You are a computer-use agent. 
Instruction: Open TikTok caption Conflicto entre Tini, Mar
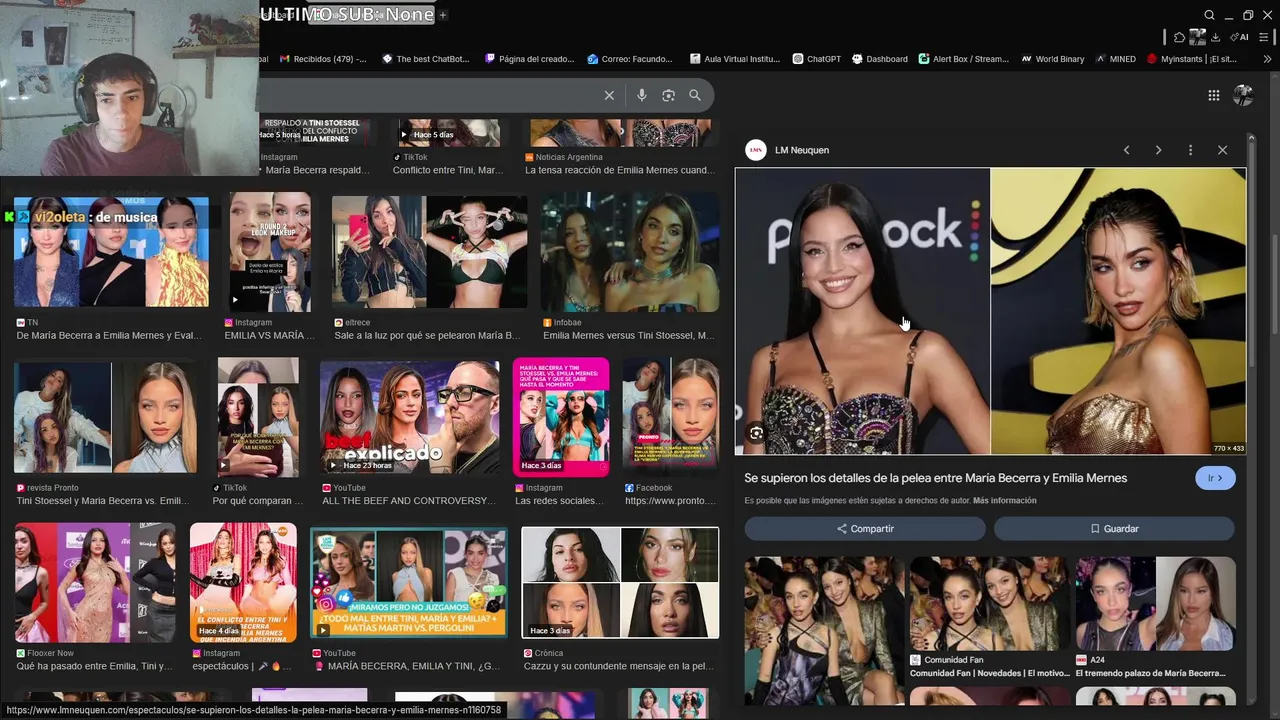coord(448,170)
